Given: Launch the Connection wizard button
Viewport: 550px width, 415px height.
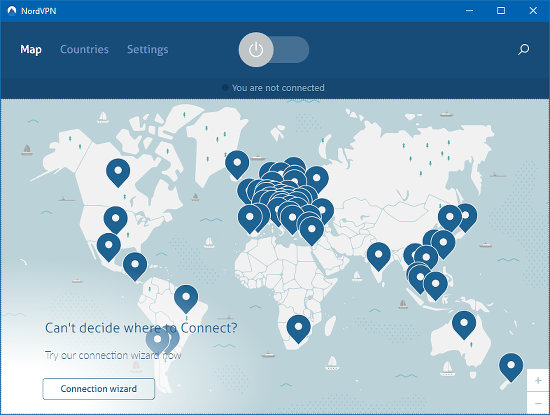Looking at the screenshot, I should tap(99, 389).
